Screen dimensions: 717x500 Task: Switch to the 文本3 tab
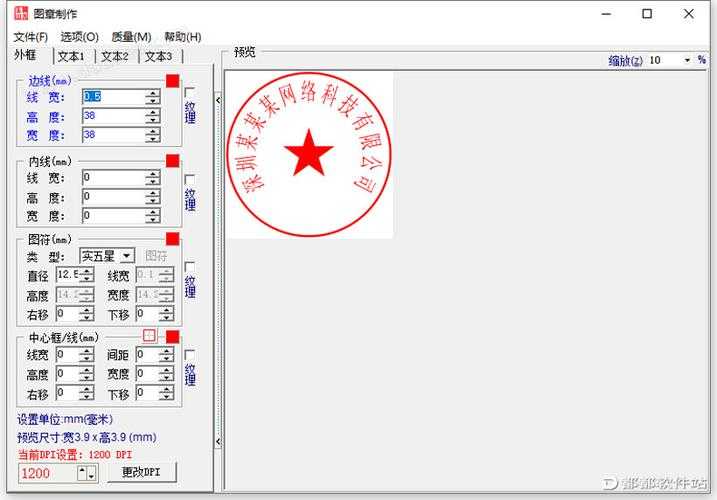coord(158,57)
